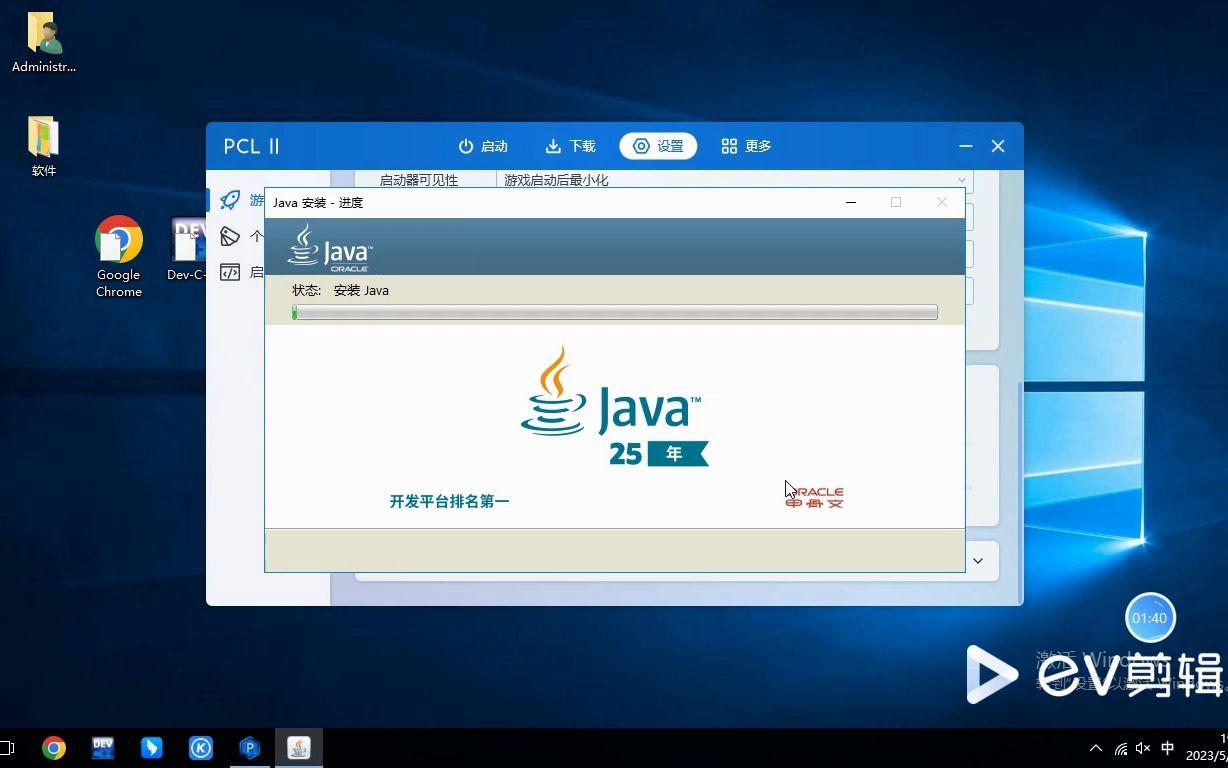Click the PCL taskbar icon

click(250, 748)
